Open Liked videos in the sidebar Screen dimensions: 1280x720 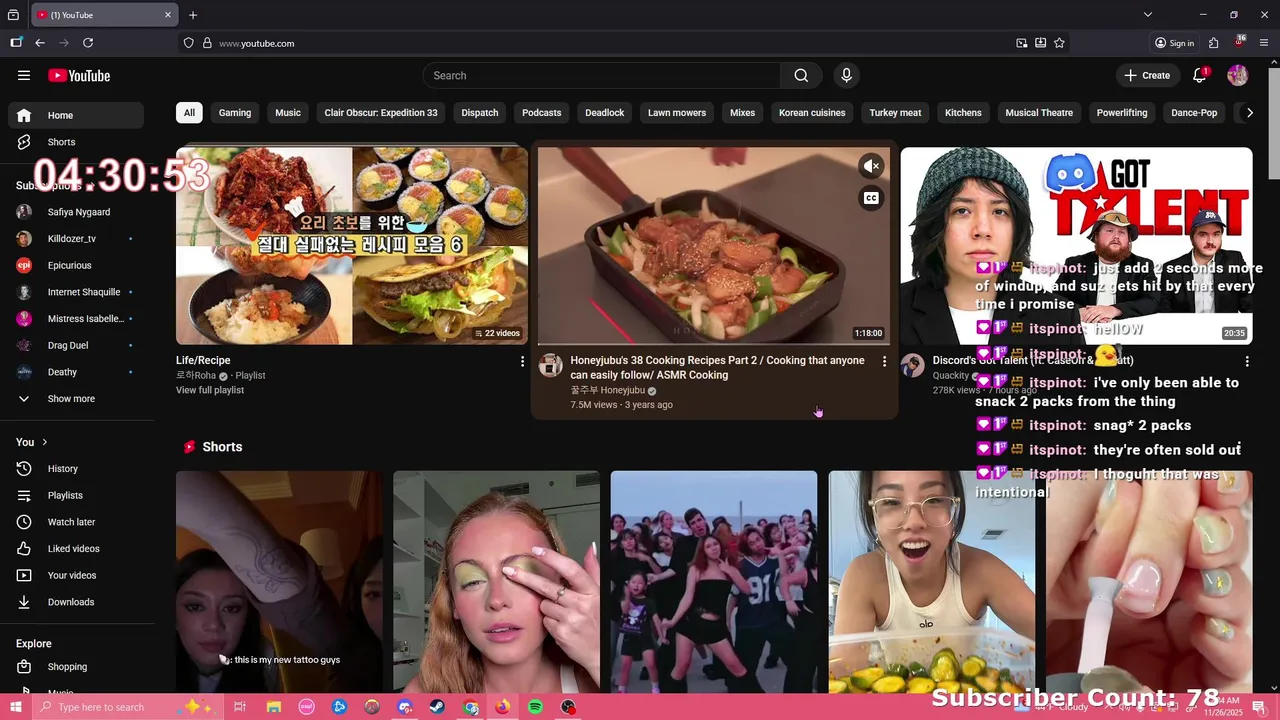coord(76,549)
